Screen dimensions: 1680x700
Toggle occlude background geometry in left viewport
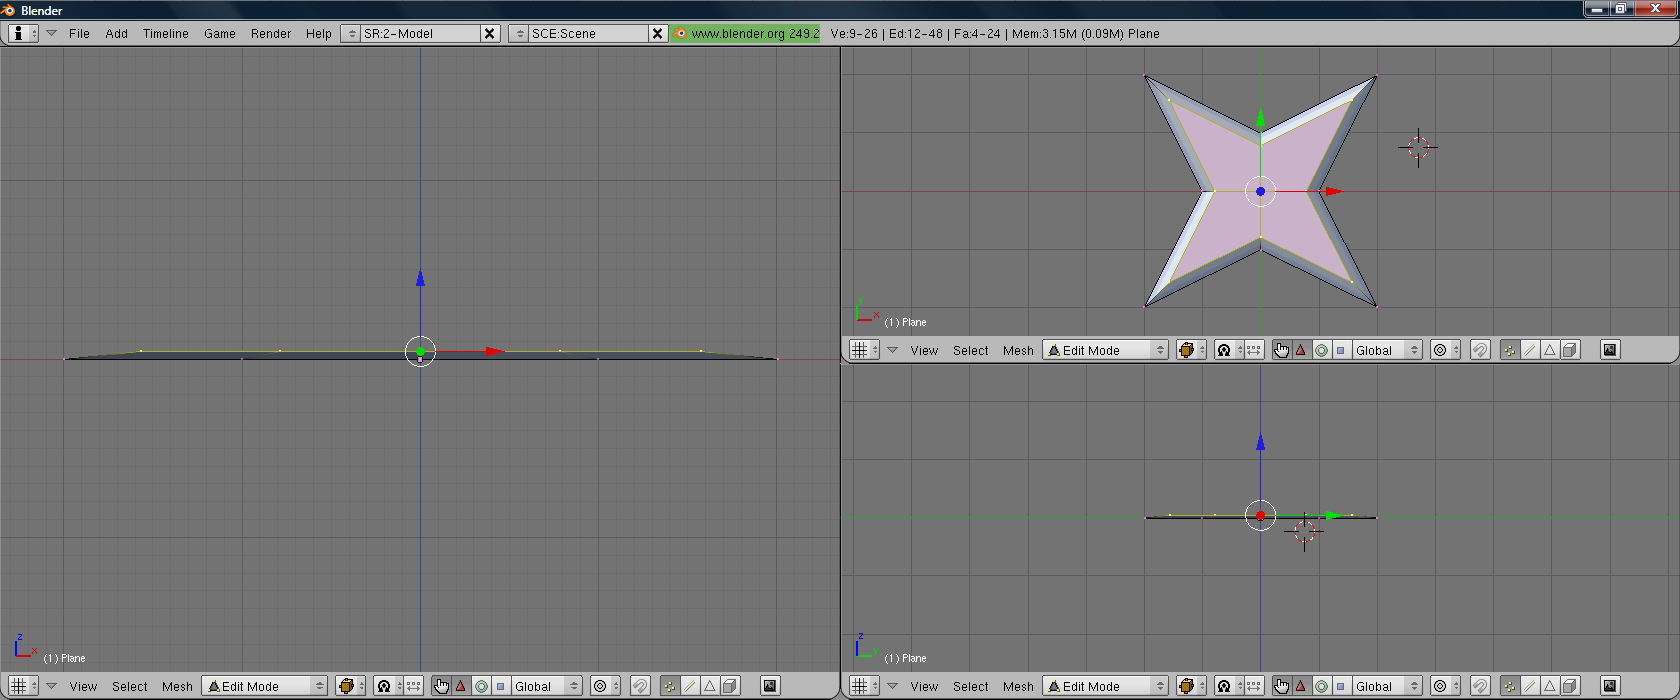tap(730, 686)
